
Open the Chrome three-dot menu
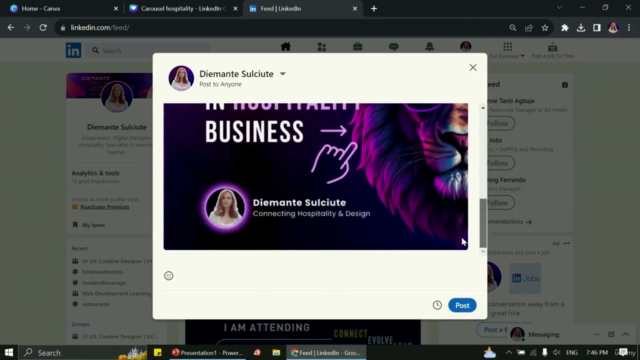[x=629, y=28]
